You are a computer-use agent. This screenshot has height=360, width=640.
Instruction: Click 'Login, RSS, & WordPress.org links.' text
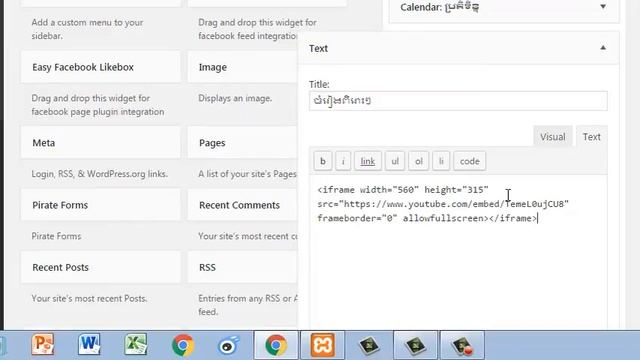100,174
